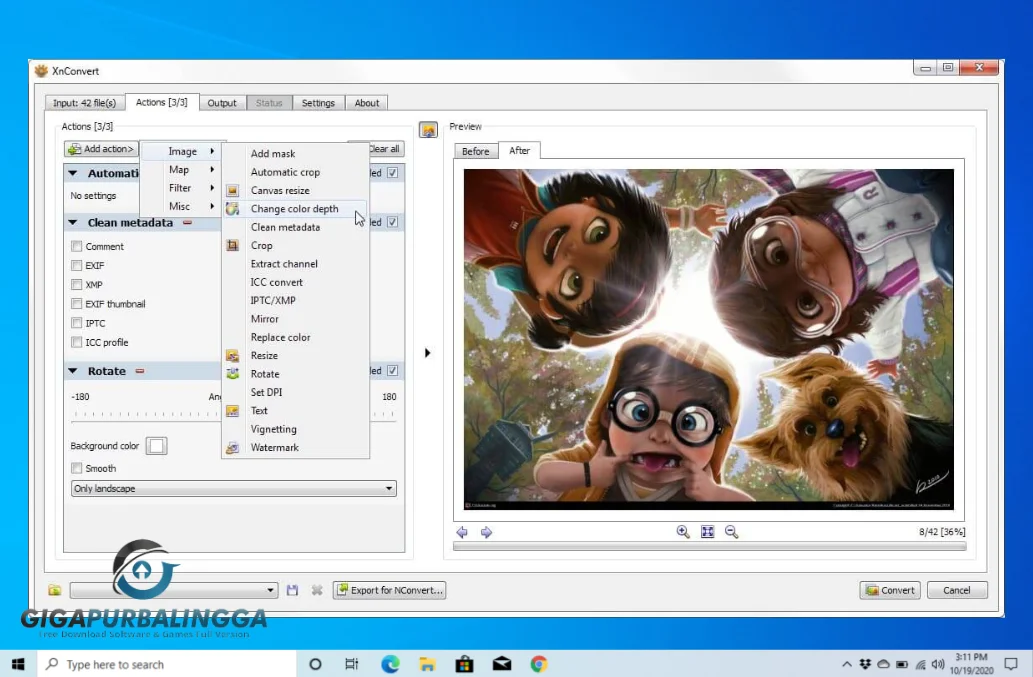Expand the Map submenu

click(181, 170)
